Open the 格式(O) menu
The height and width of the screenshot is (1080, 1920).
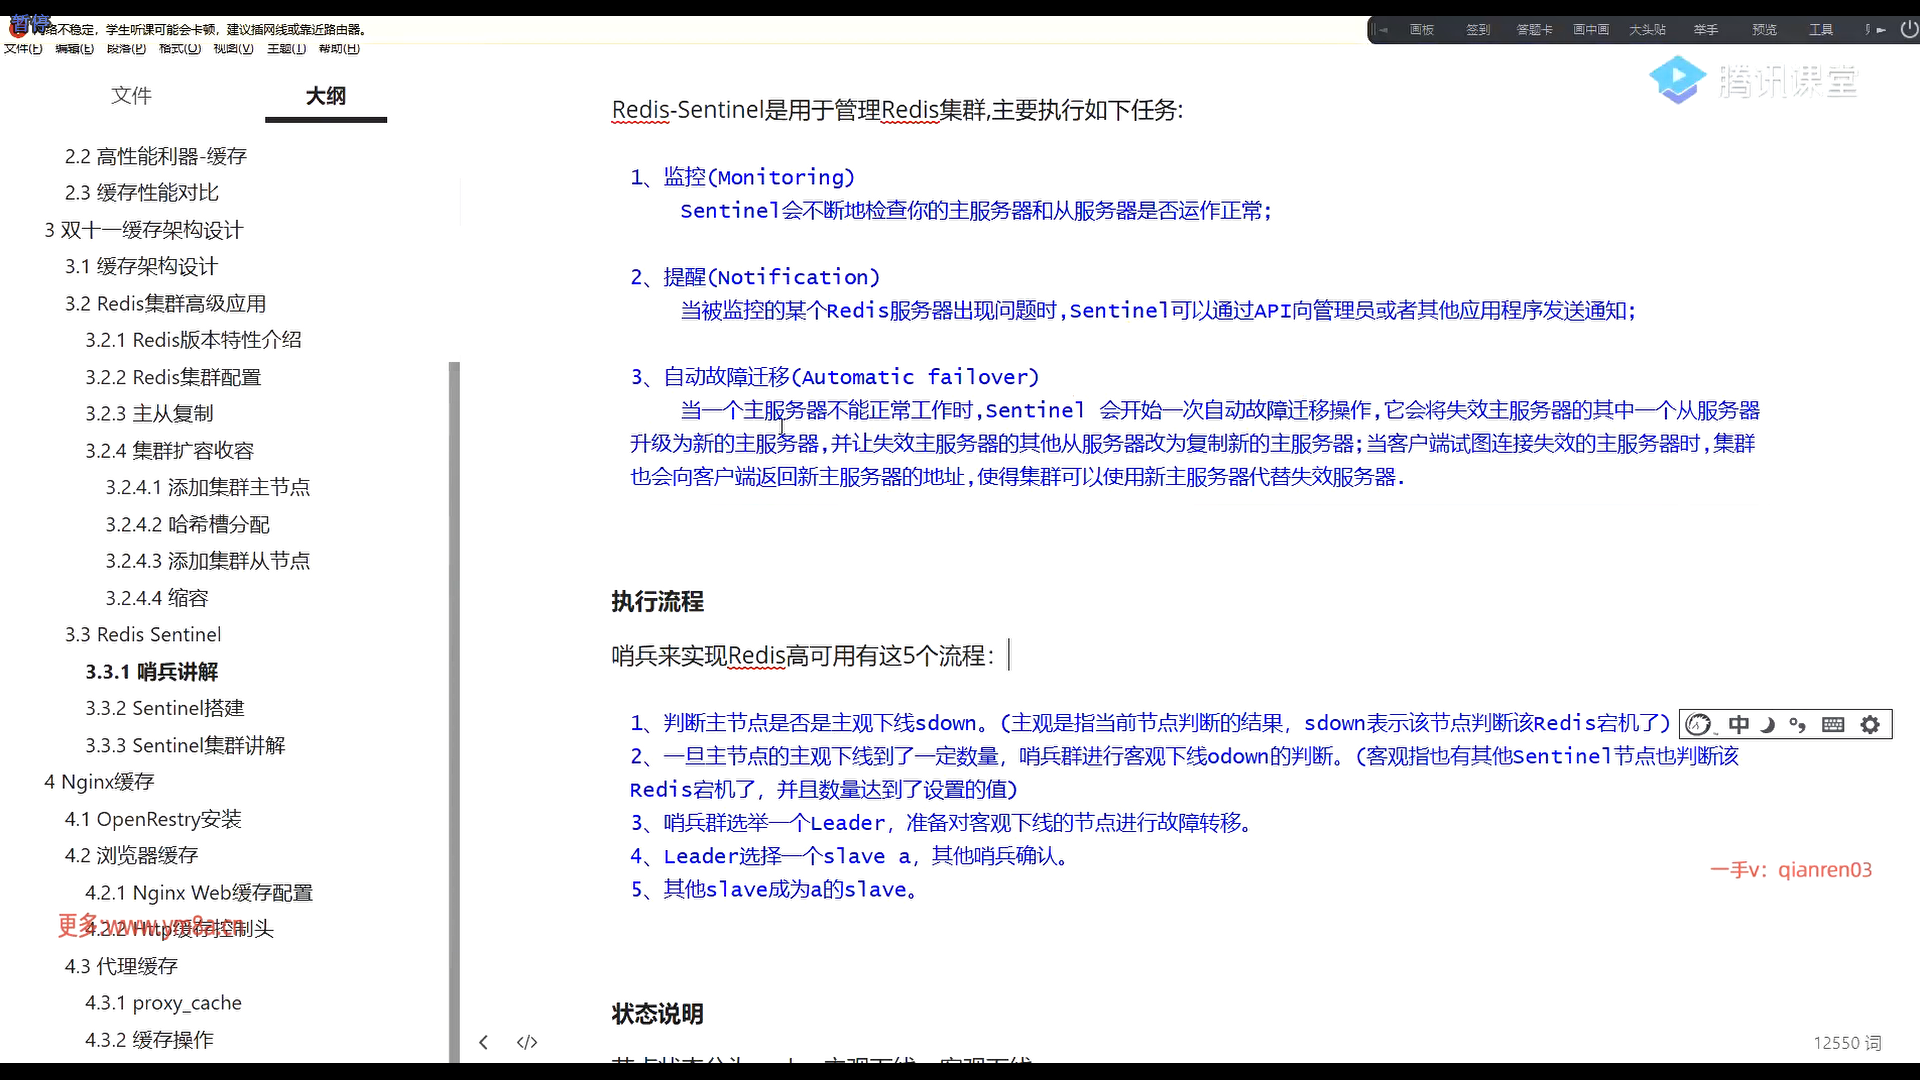(179, 48)
